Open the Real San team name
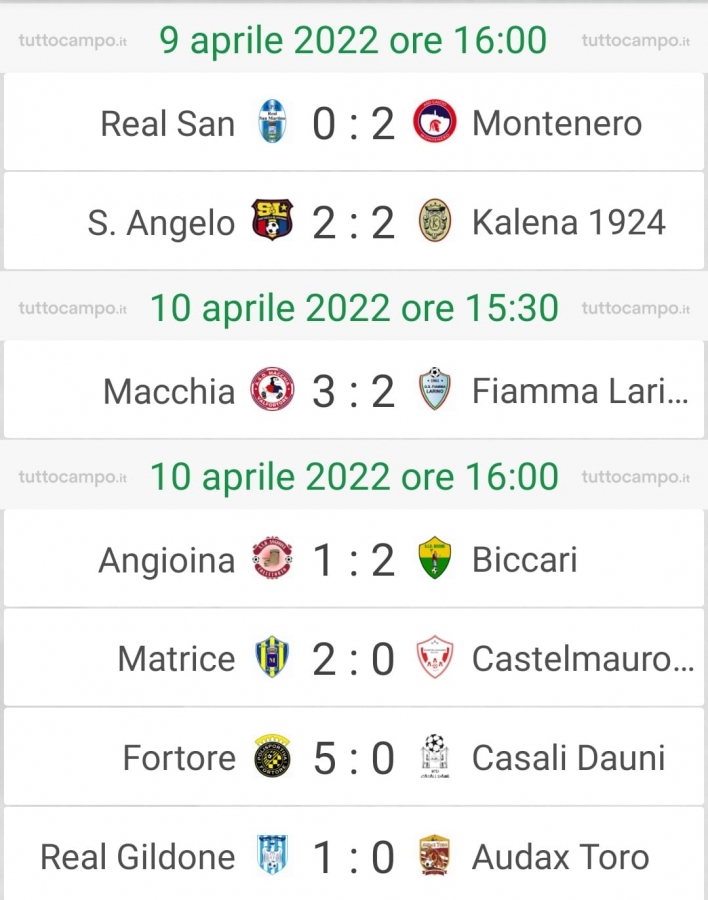 pos(168,123)
